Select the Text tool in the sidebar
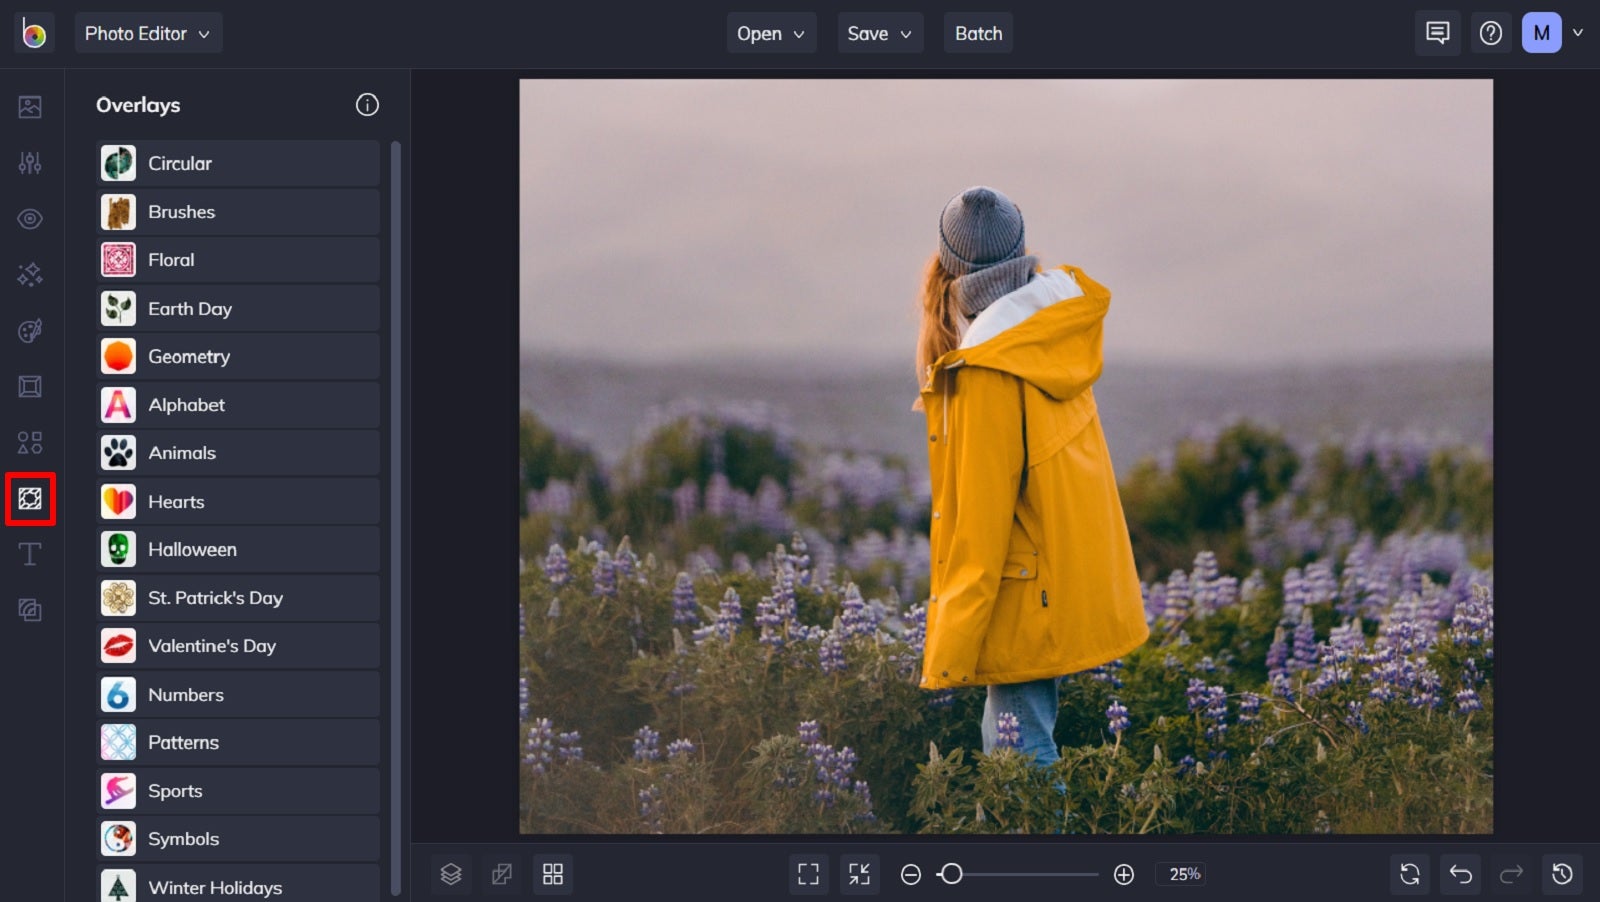Viewport: 1600px width, 902px height. [30, 554]
